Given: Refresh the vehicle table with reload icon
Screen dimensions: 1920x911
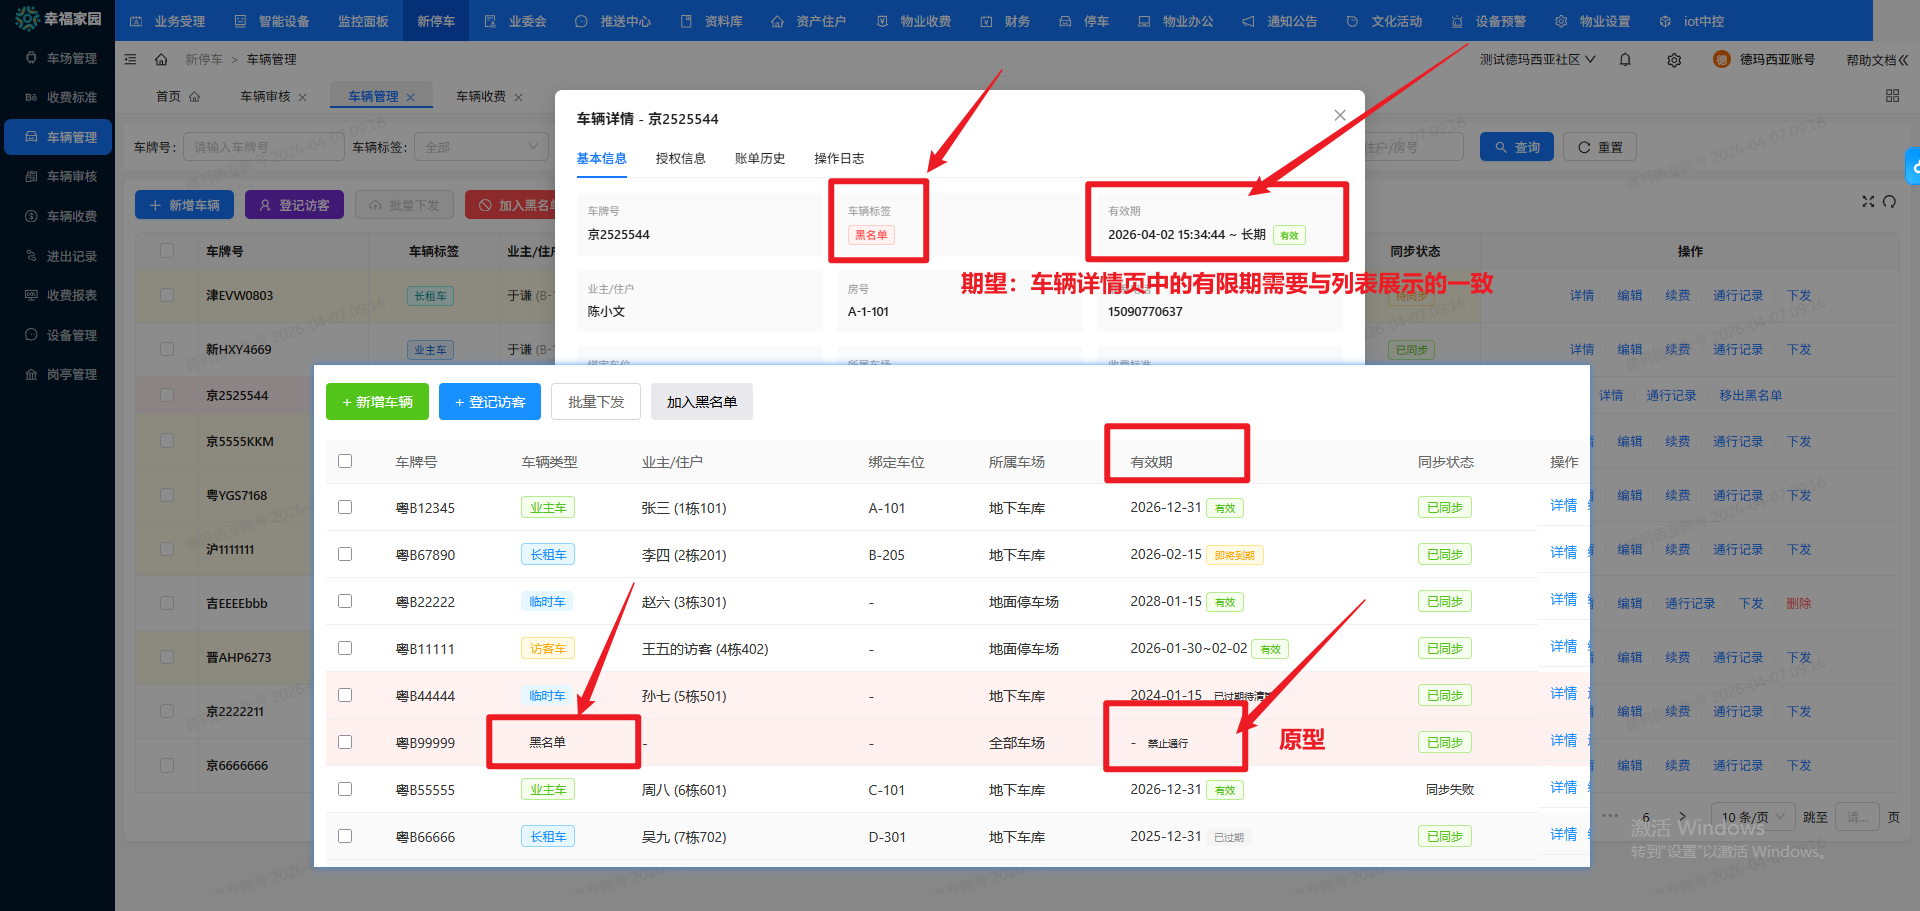Looking at the screenshot, I should pyautogui.click(x=1889, y=202).
